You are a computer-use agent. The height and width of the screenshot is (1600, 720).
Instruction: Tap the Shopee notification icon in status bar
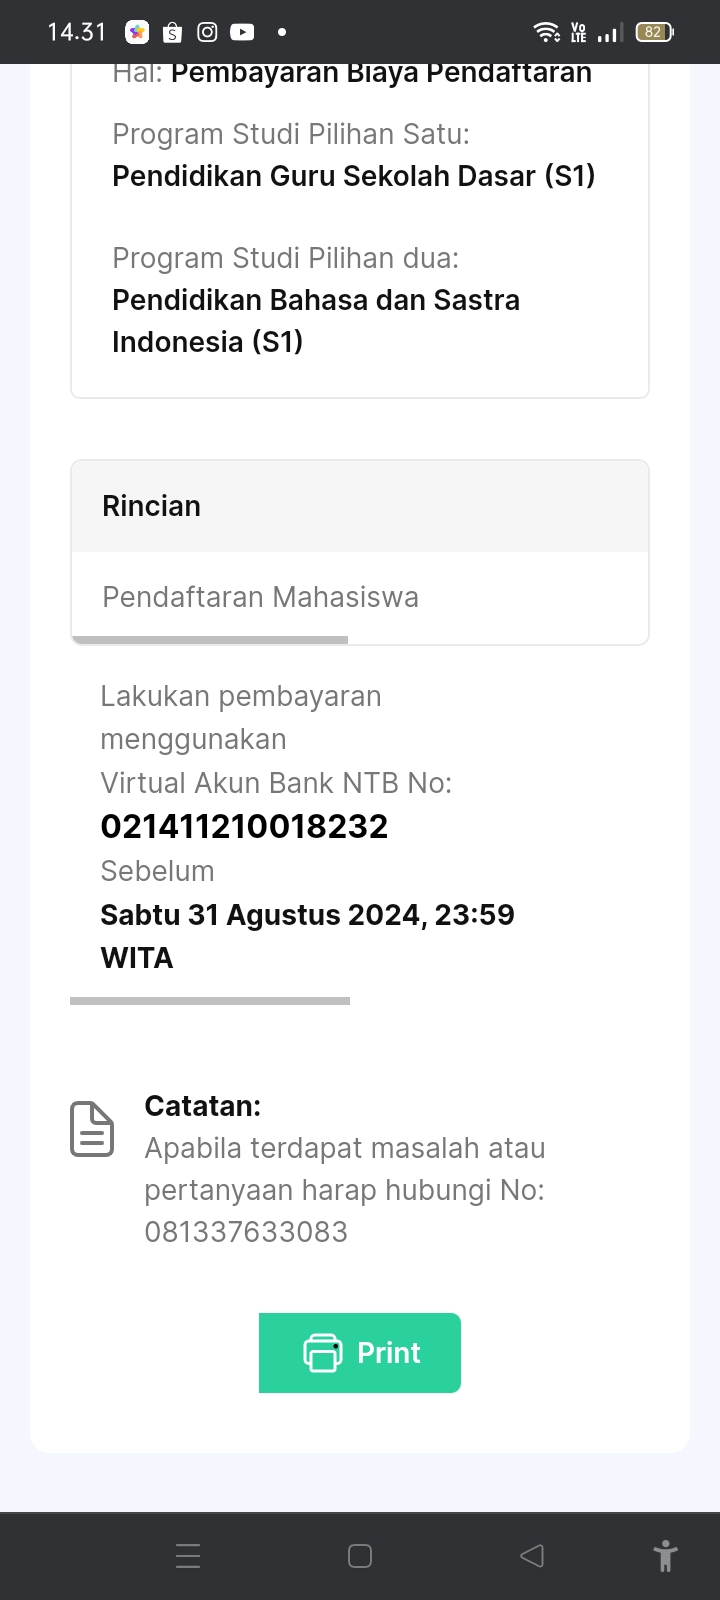172,33
